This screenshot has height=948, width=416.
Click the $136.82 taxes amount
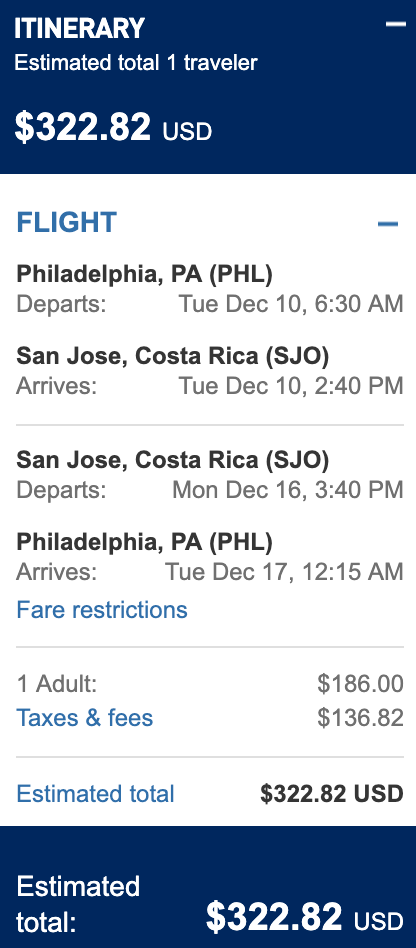[x=360, y=718]
